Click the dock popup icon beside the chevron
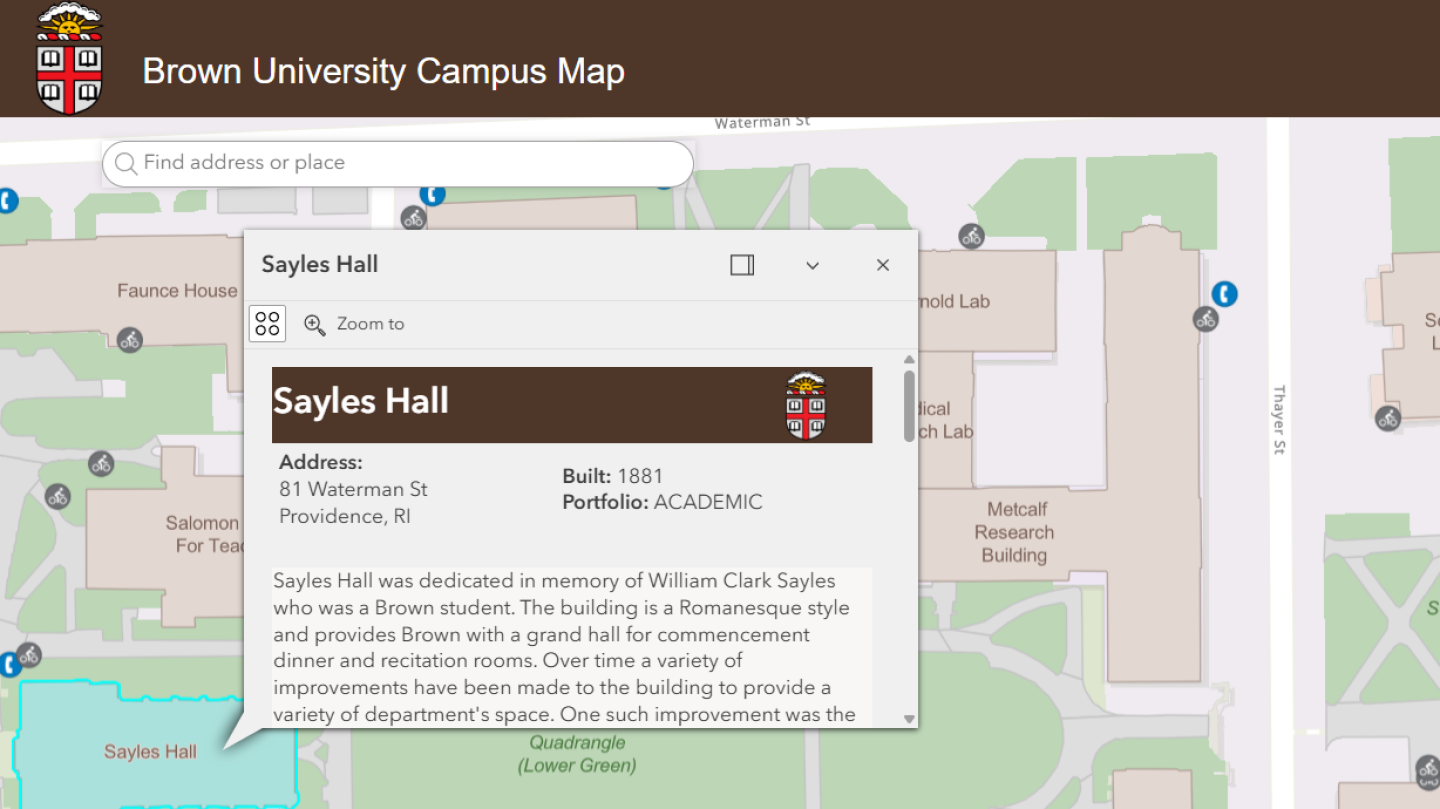The image size is (1440, 809). pos(742,264)
